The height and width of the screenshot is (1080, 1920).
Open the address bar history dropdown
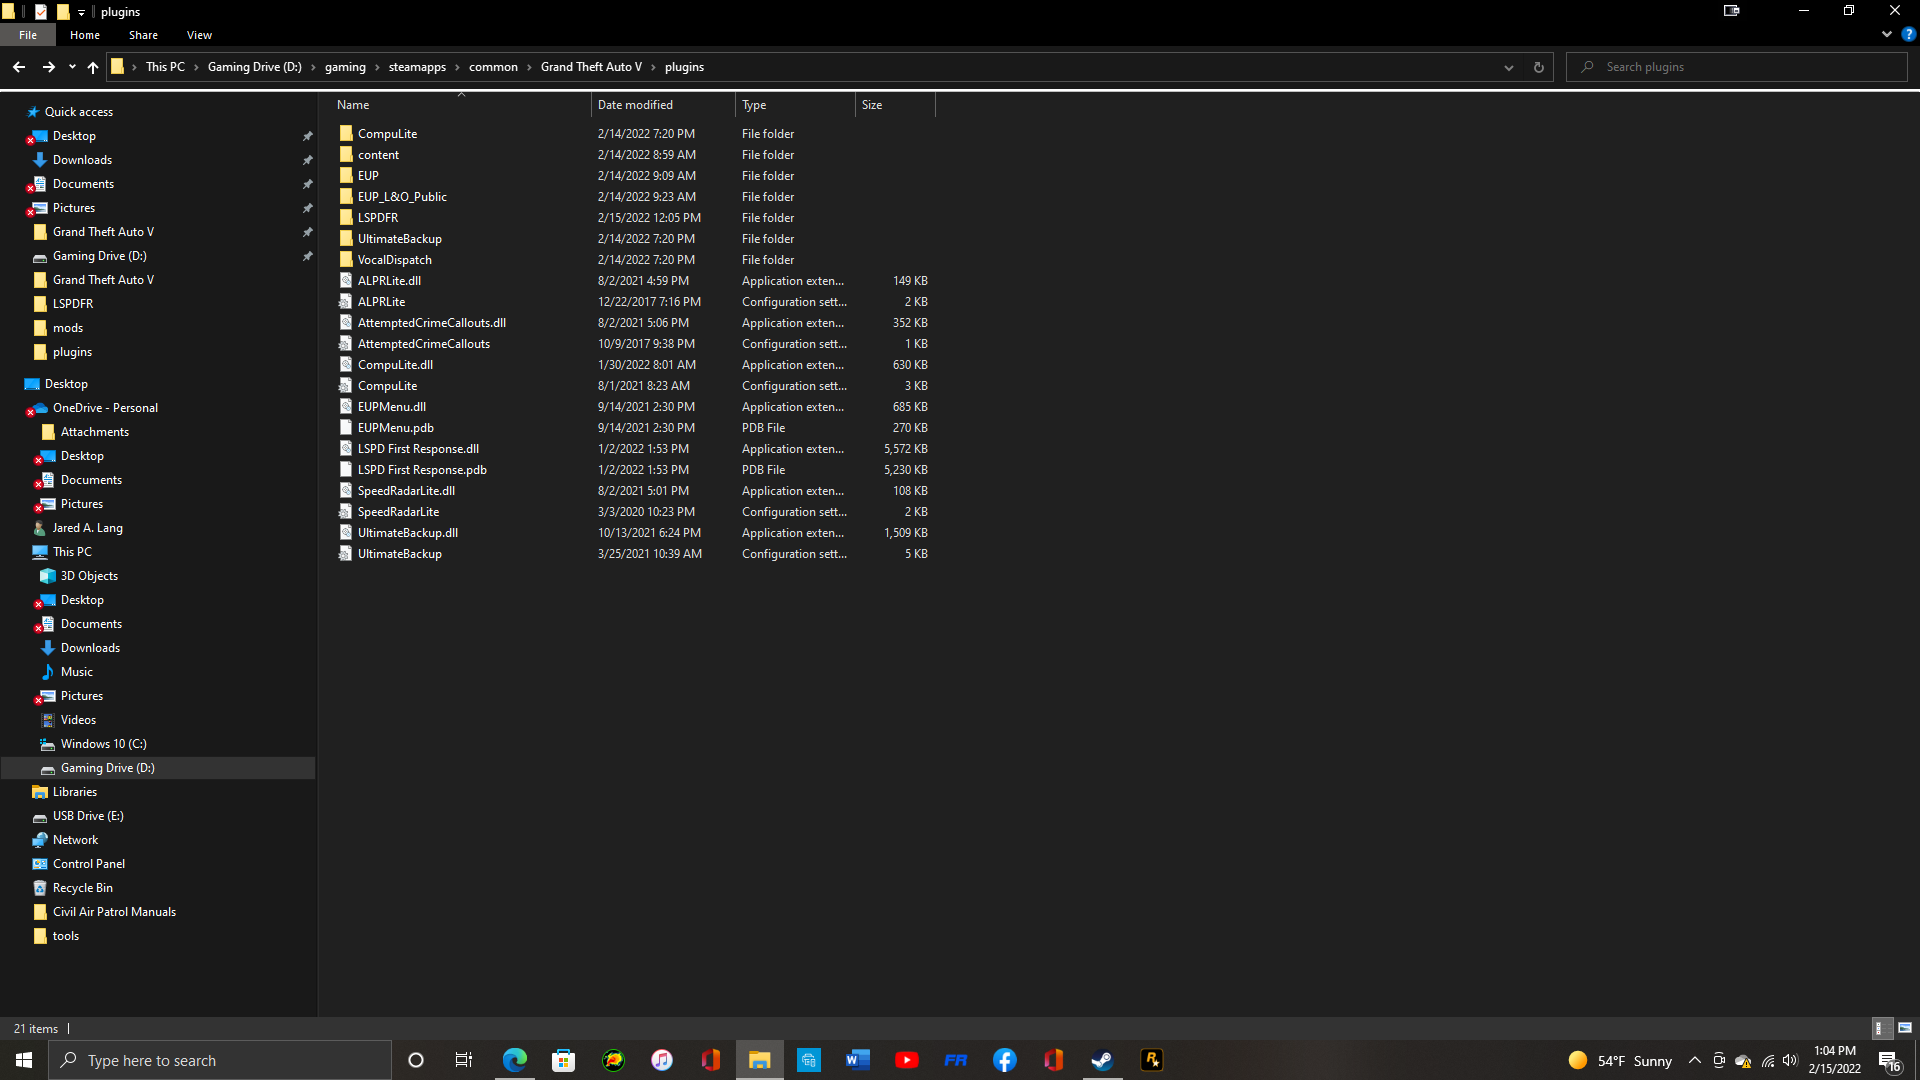pyautogui.click(x=1508, y=67)
